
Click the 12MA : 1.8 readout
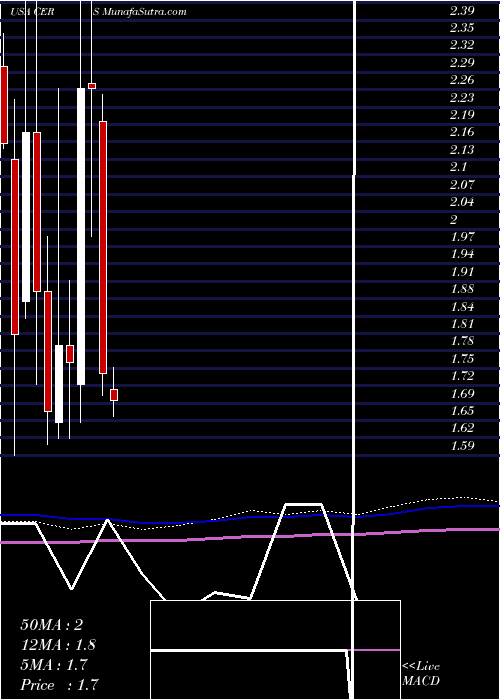[58, 645]
